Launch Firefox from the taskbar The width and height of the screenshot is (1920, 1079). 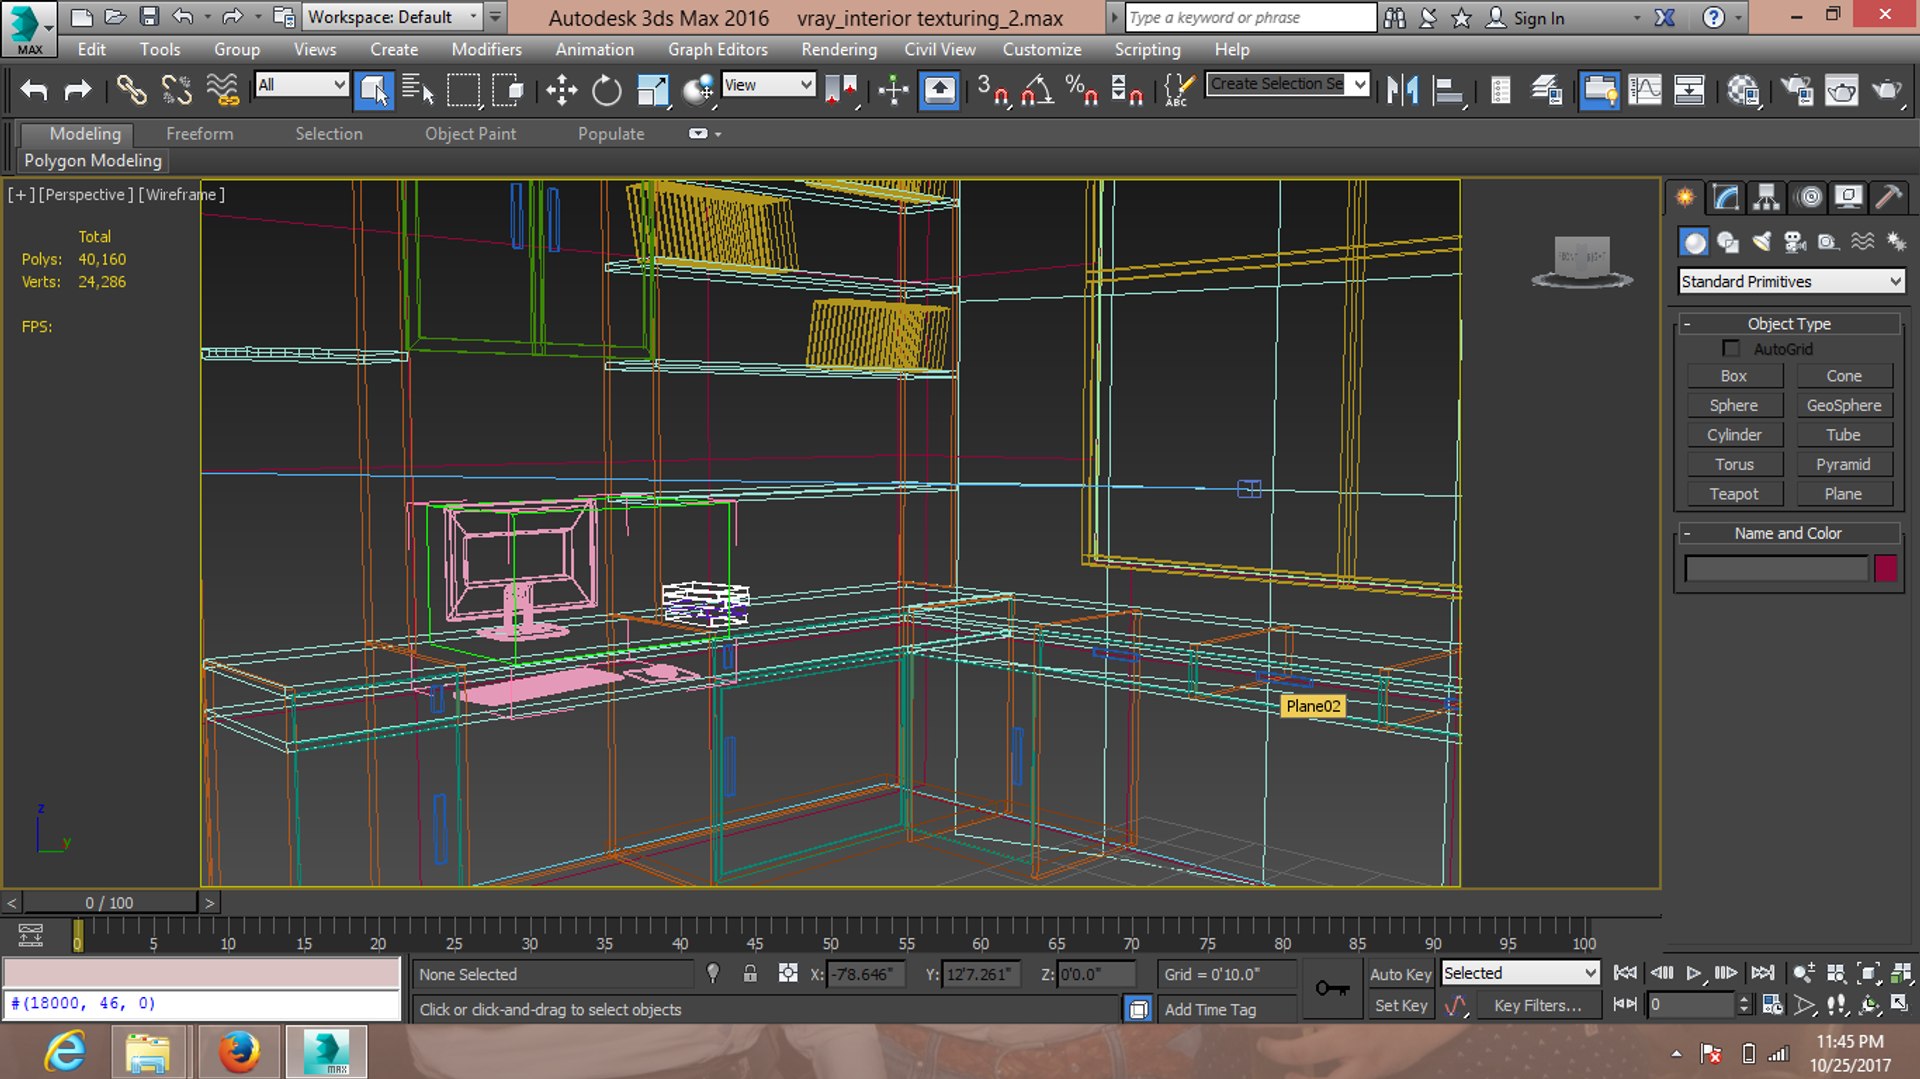click(239, 1052)
